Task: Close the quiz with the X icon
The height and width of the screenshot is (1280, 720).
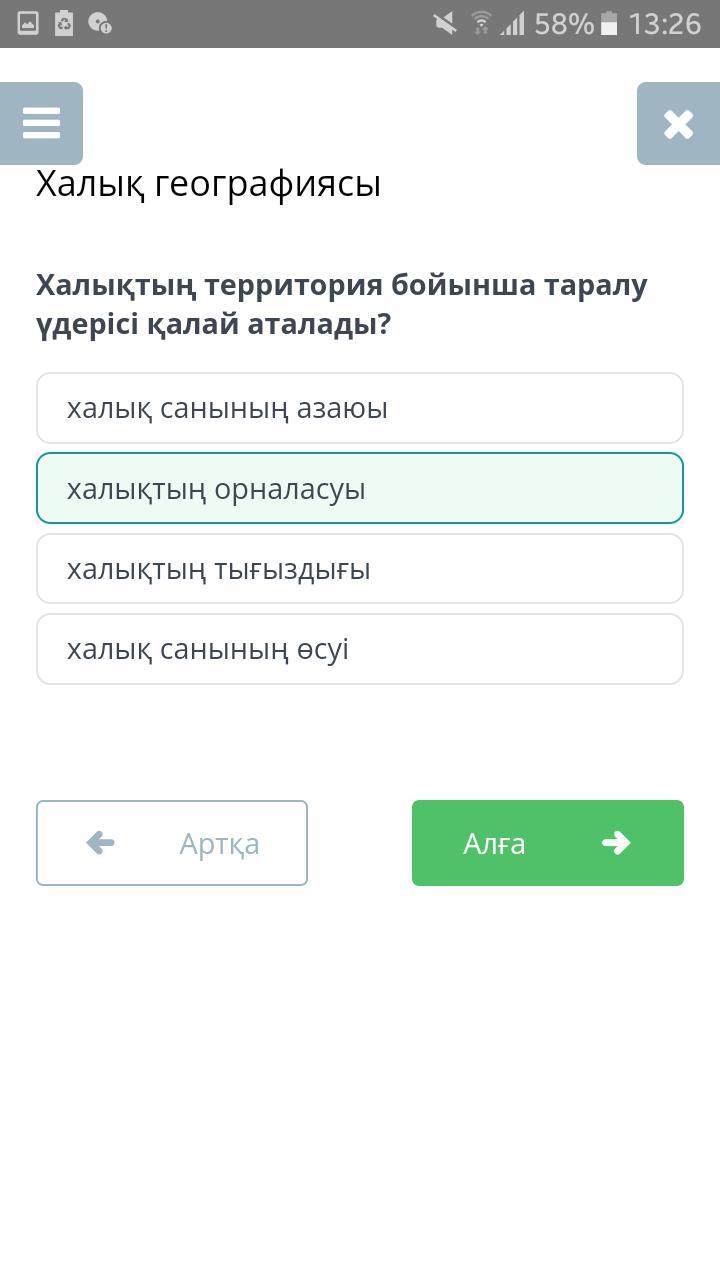Action: (678, 123)
